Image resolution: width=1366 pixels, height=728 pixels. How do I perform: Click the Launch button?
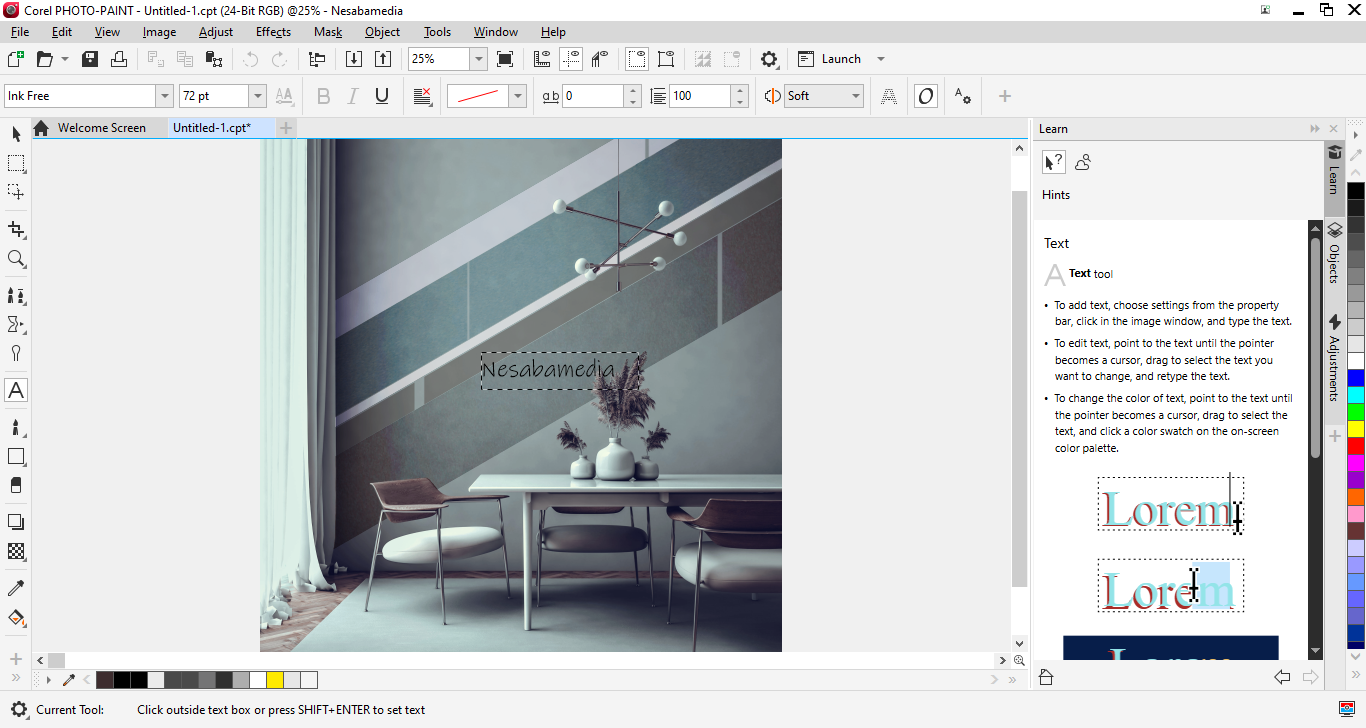tap(840, 59)
